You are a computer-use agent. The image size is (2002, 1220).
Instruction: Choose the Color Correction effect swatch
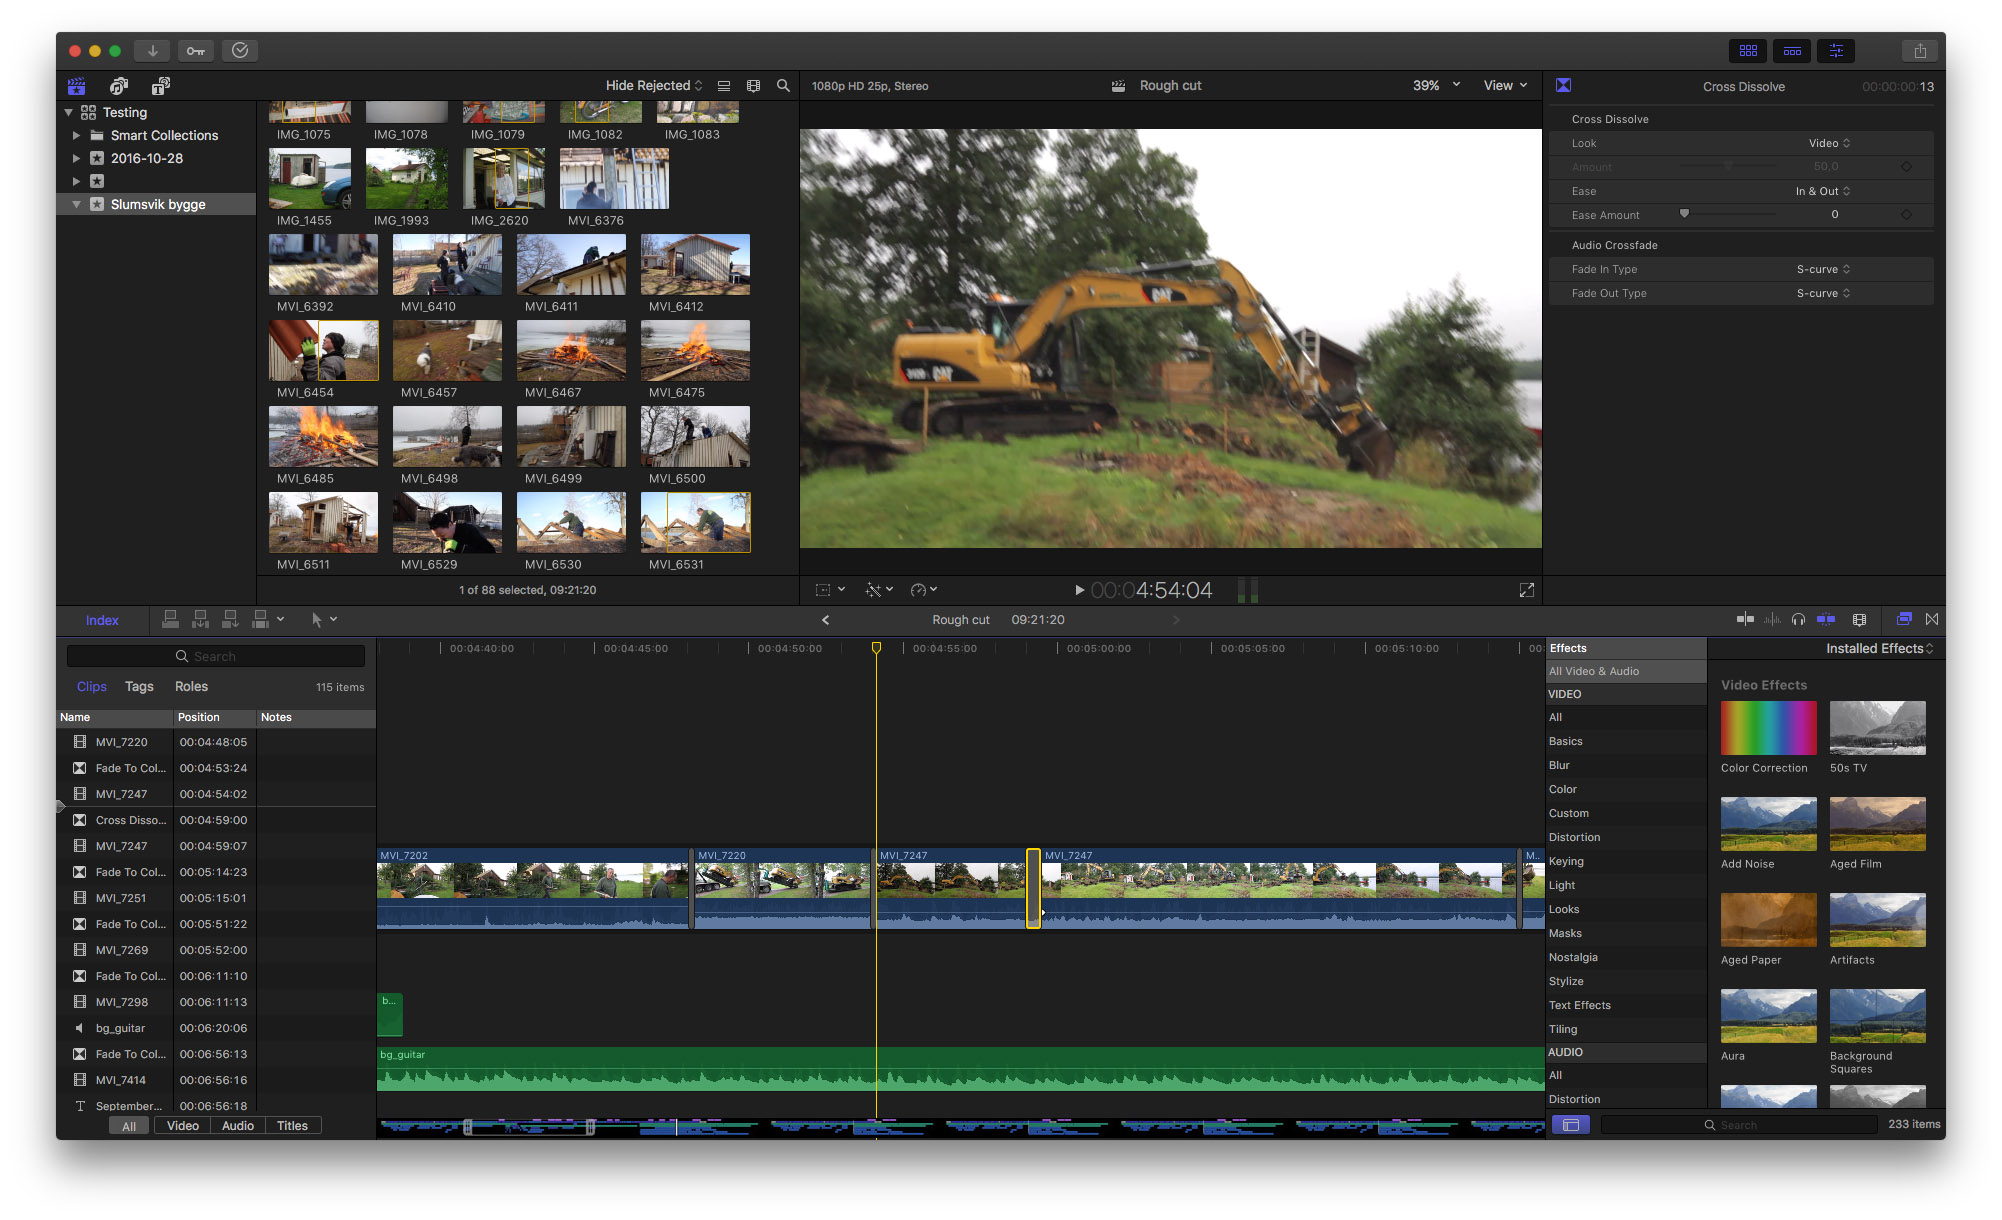coord(1768,728)
